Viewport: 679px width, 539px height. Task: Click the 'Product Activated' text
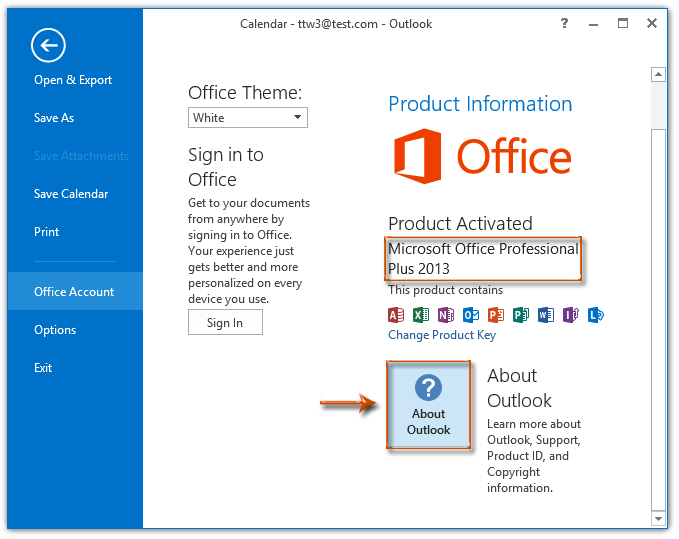[x=460, y=224]
